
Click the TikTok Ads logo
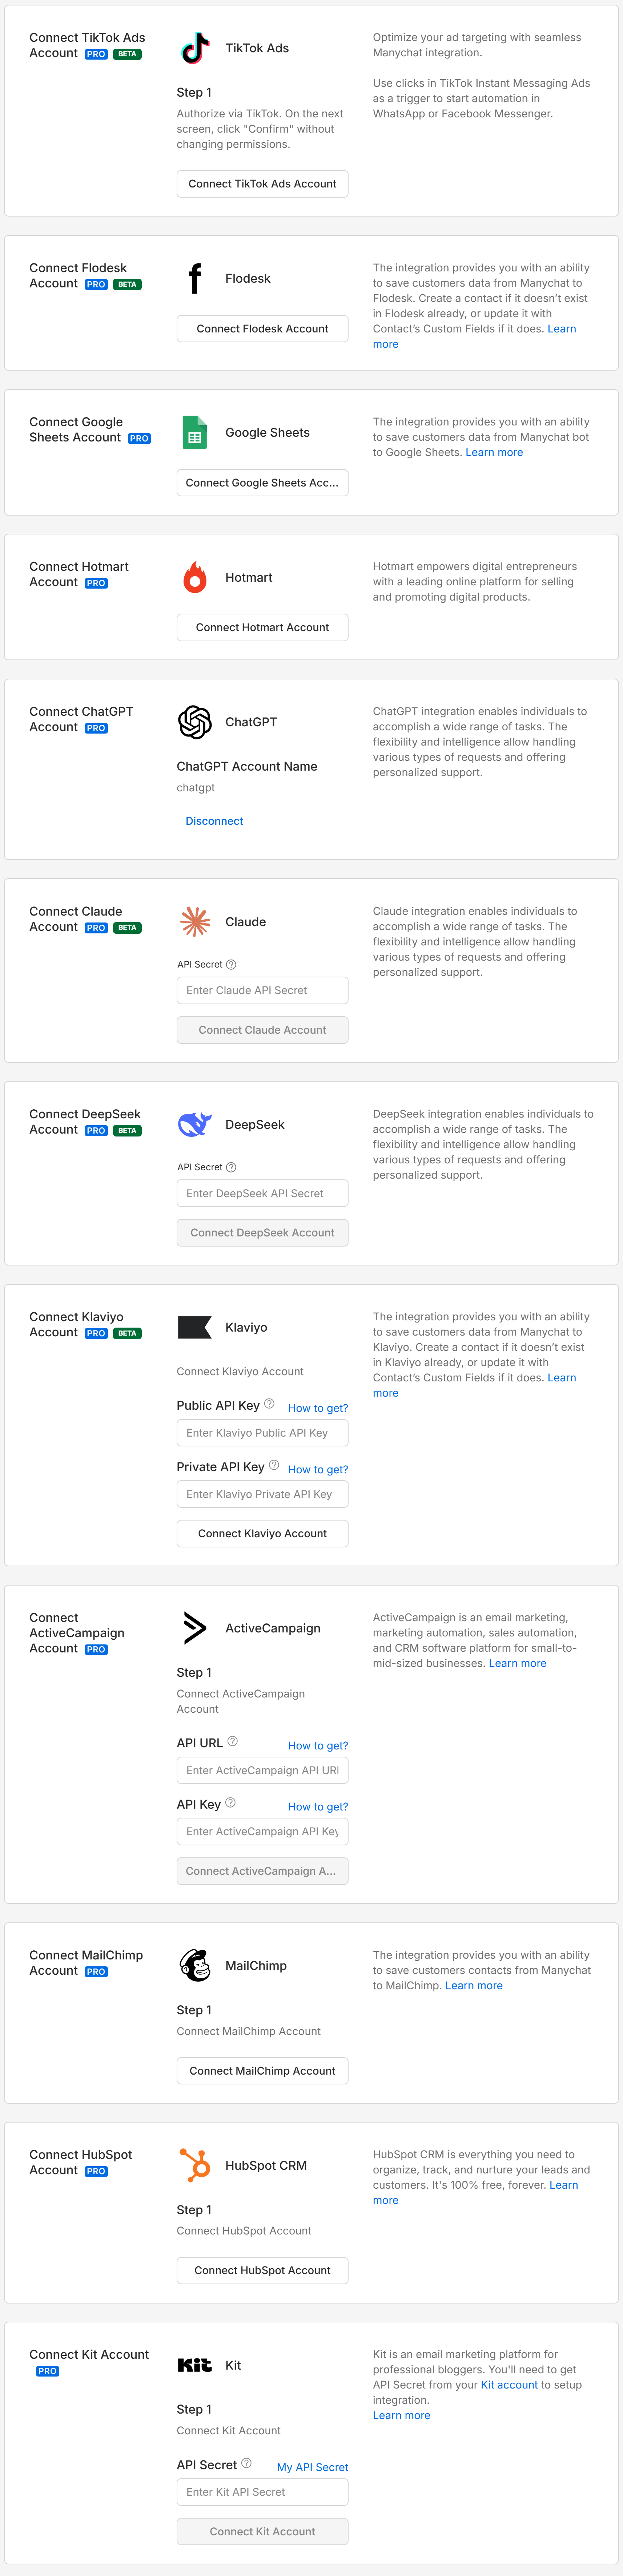(194, 47)
